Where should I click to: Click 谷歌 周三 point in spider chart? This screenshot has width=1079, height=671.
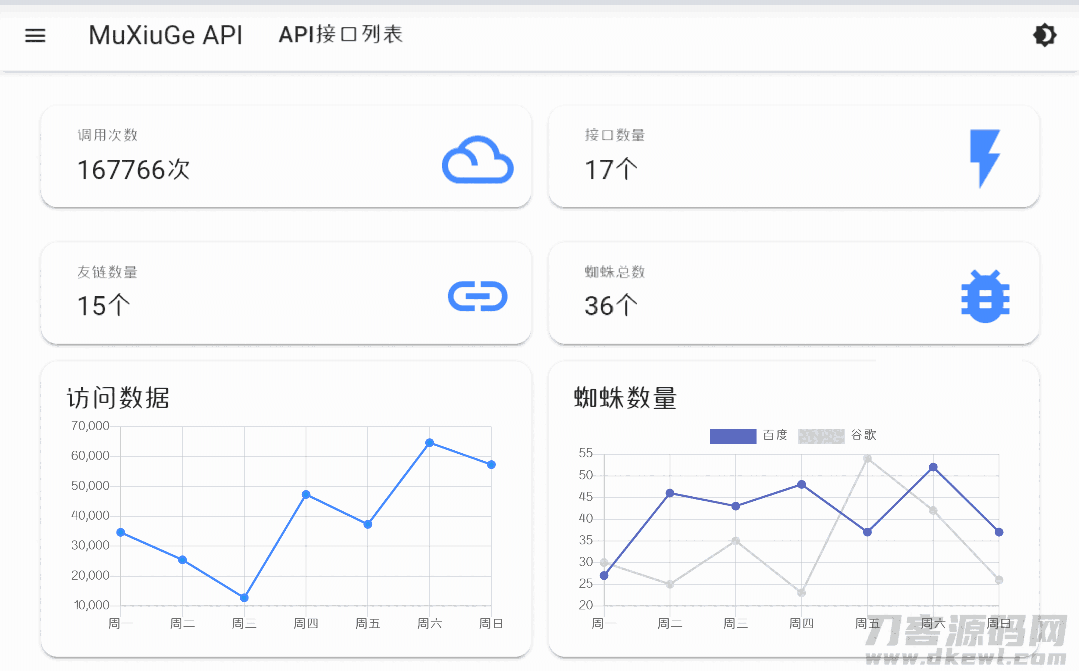(x=736, y=541)
